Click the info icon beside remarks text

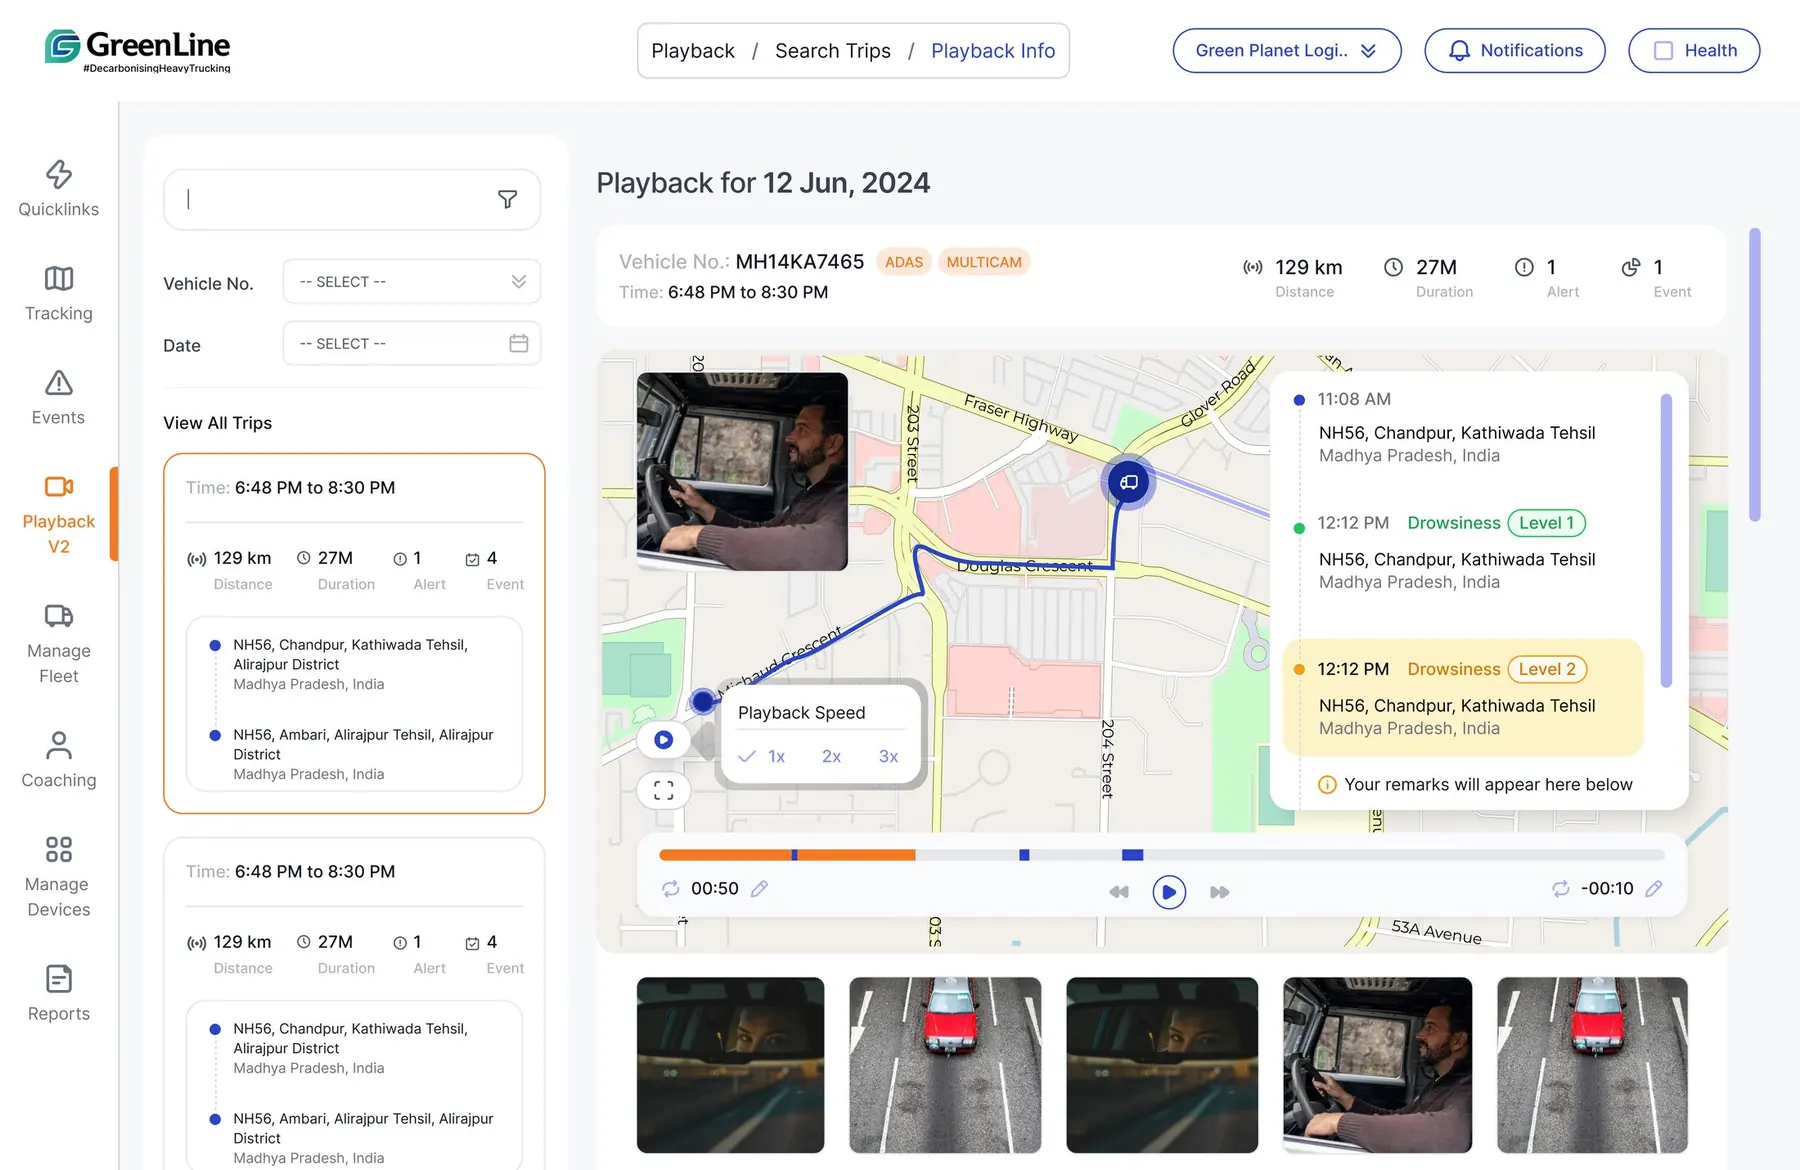click(x=1327, y=785)
